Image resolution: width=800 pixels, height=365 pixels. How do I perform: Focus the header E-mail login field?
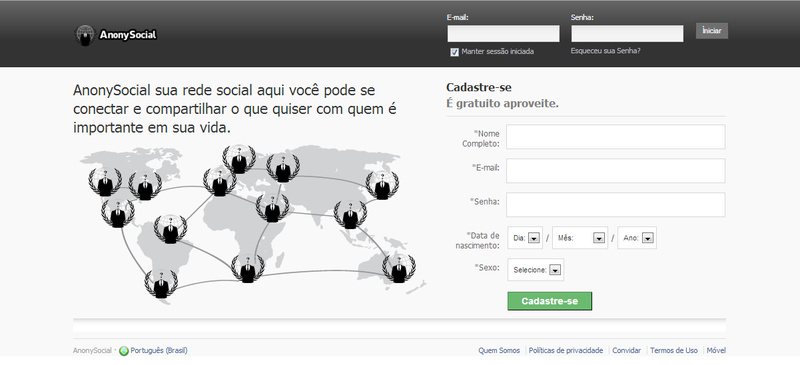pyautogui.click(x=504, y=34)
